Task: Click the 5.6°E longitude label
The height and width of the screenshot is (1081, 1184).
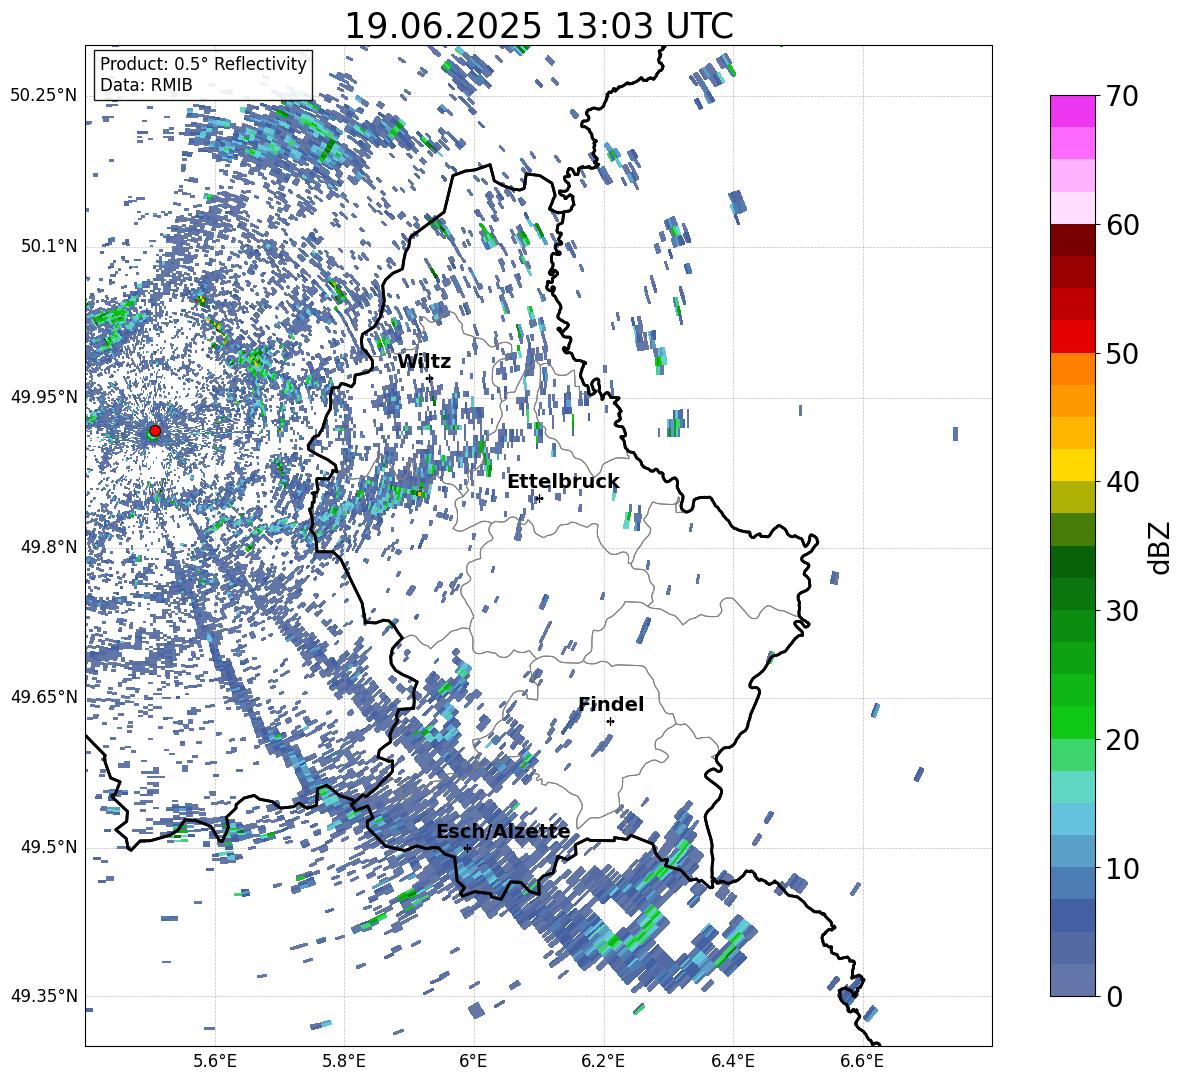Action: coord(214,1061)
